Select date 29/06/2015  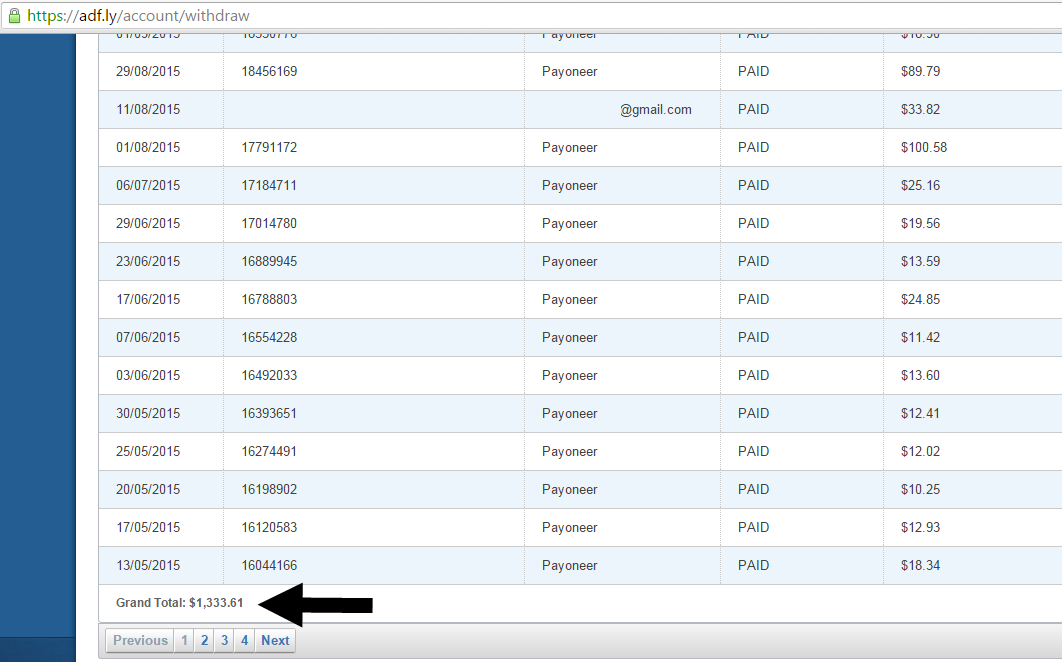[148, 223]
